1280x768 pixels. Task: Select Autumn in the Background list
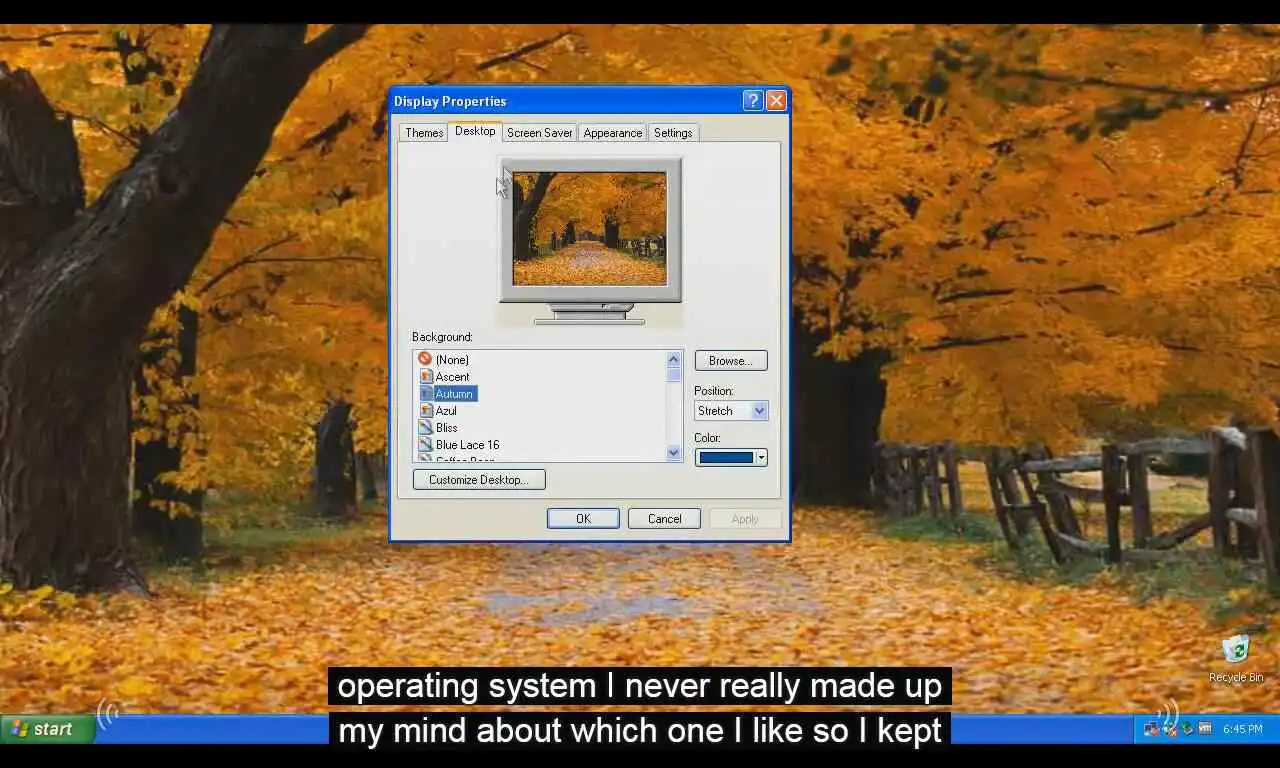point(455,394)
